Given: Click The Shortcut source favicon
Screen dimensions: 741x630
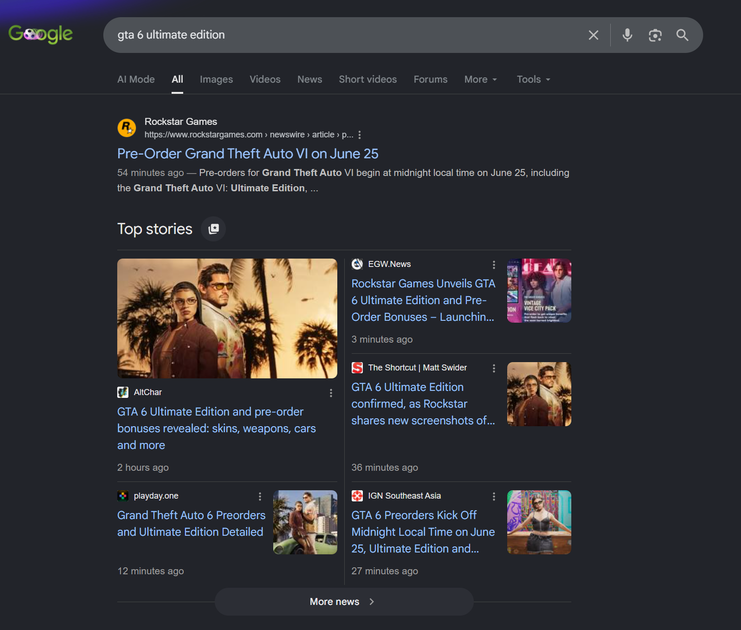Looking at the screenshot, I should coord(357,368).
